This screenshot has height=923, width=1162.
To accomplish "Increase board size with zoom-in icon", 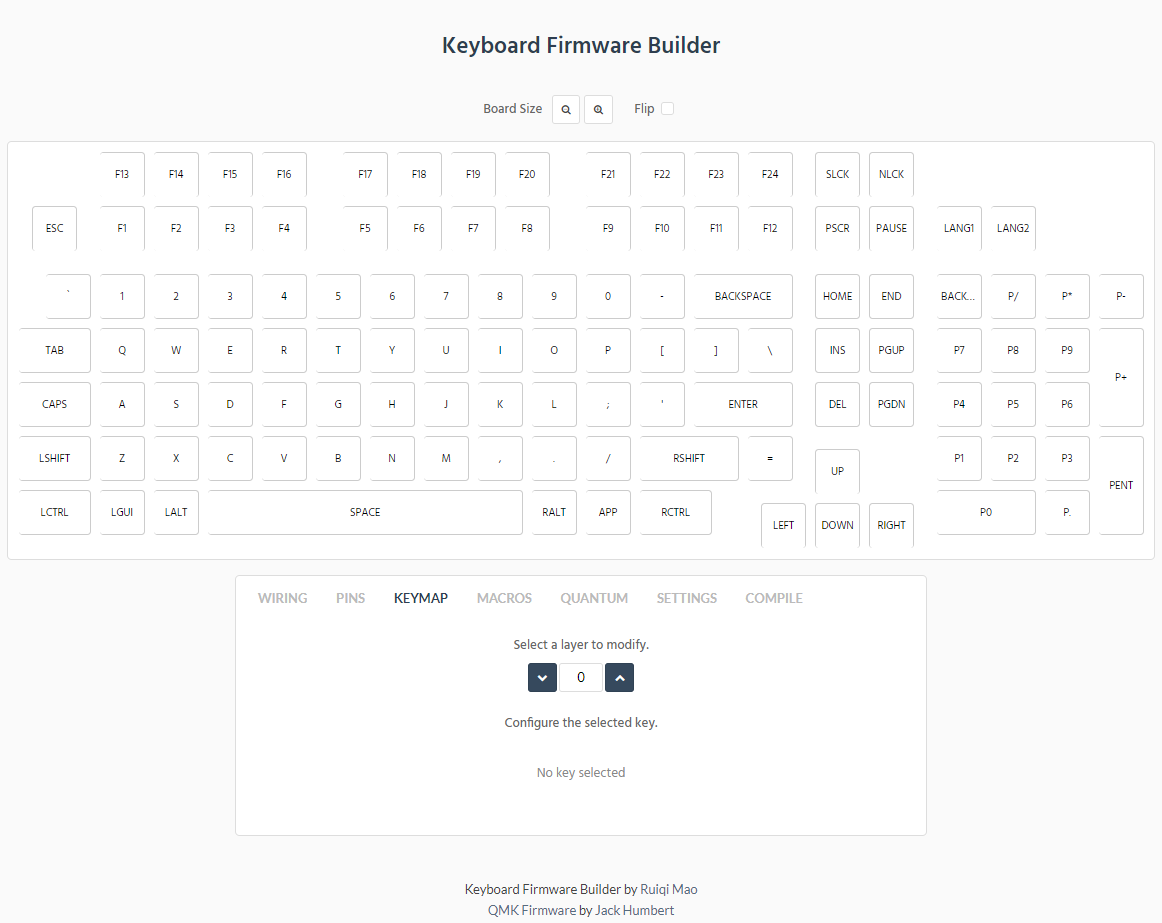I will pyautogui.click(x=598, y=110).
